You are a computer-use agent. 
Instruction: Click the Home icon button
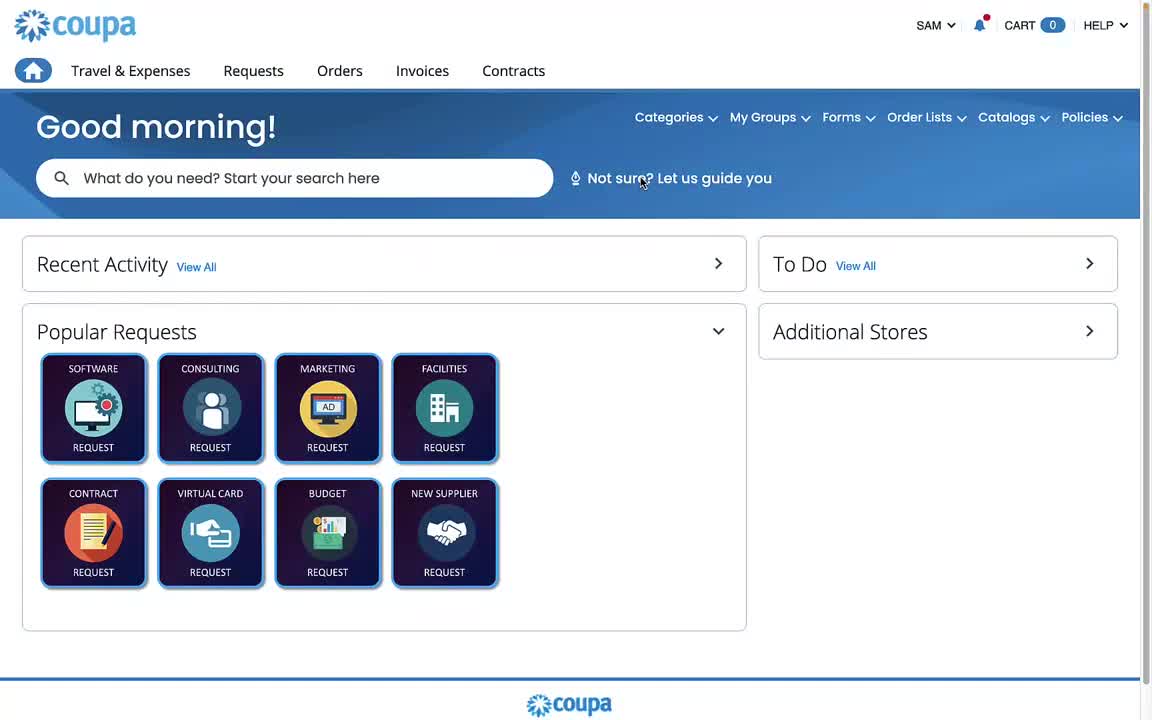coord(33,71)
